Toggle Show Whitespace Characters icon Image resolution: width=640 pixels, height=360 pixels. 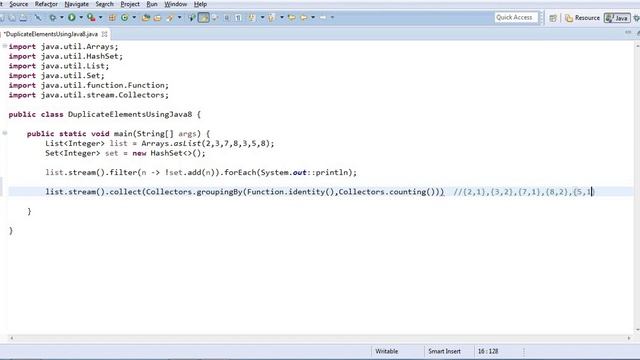click(238, 18)
